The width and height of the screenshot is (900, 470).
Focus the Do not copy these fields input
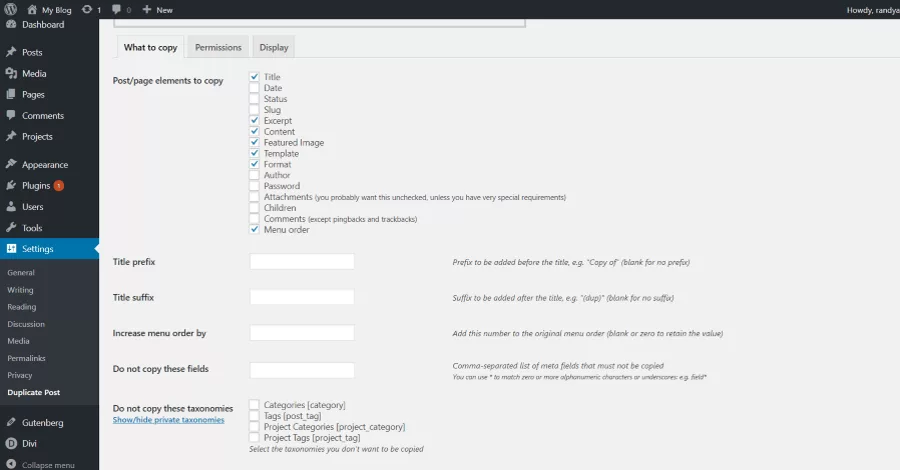(302, 370)
